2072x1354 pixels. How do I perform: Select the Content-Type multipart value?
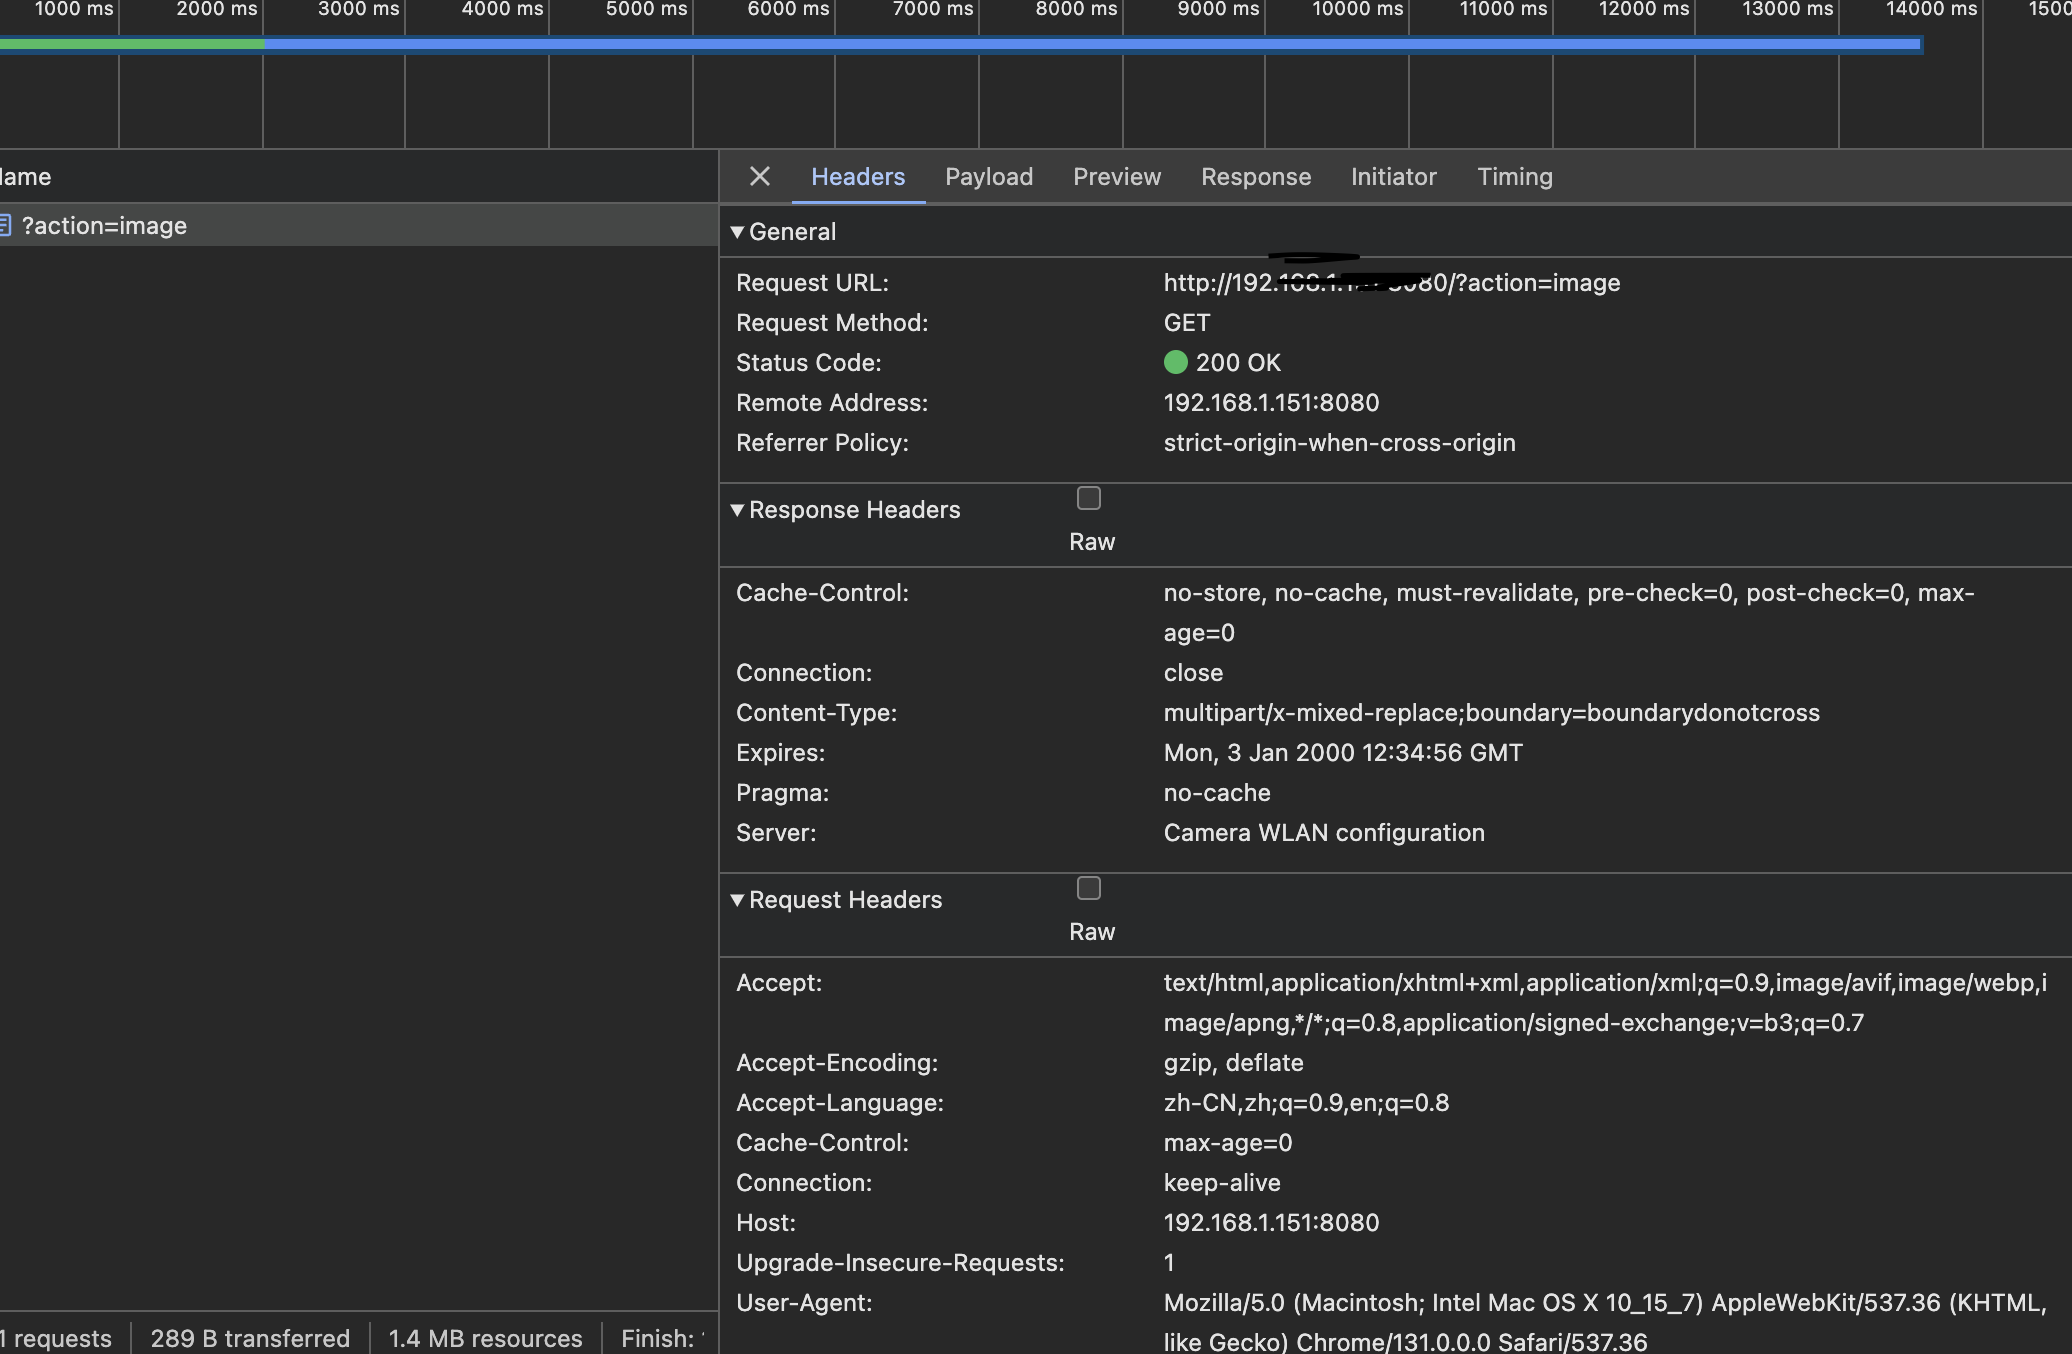1492,713
